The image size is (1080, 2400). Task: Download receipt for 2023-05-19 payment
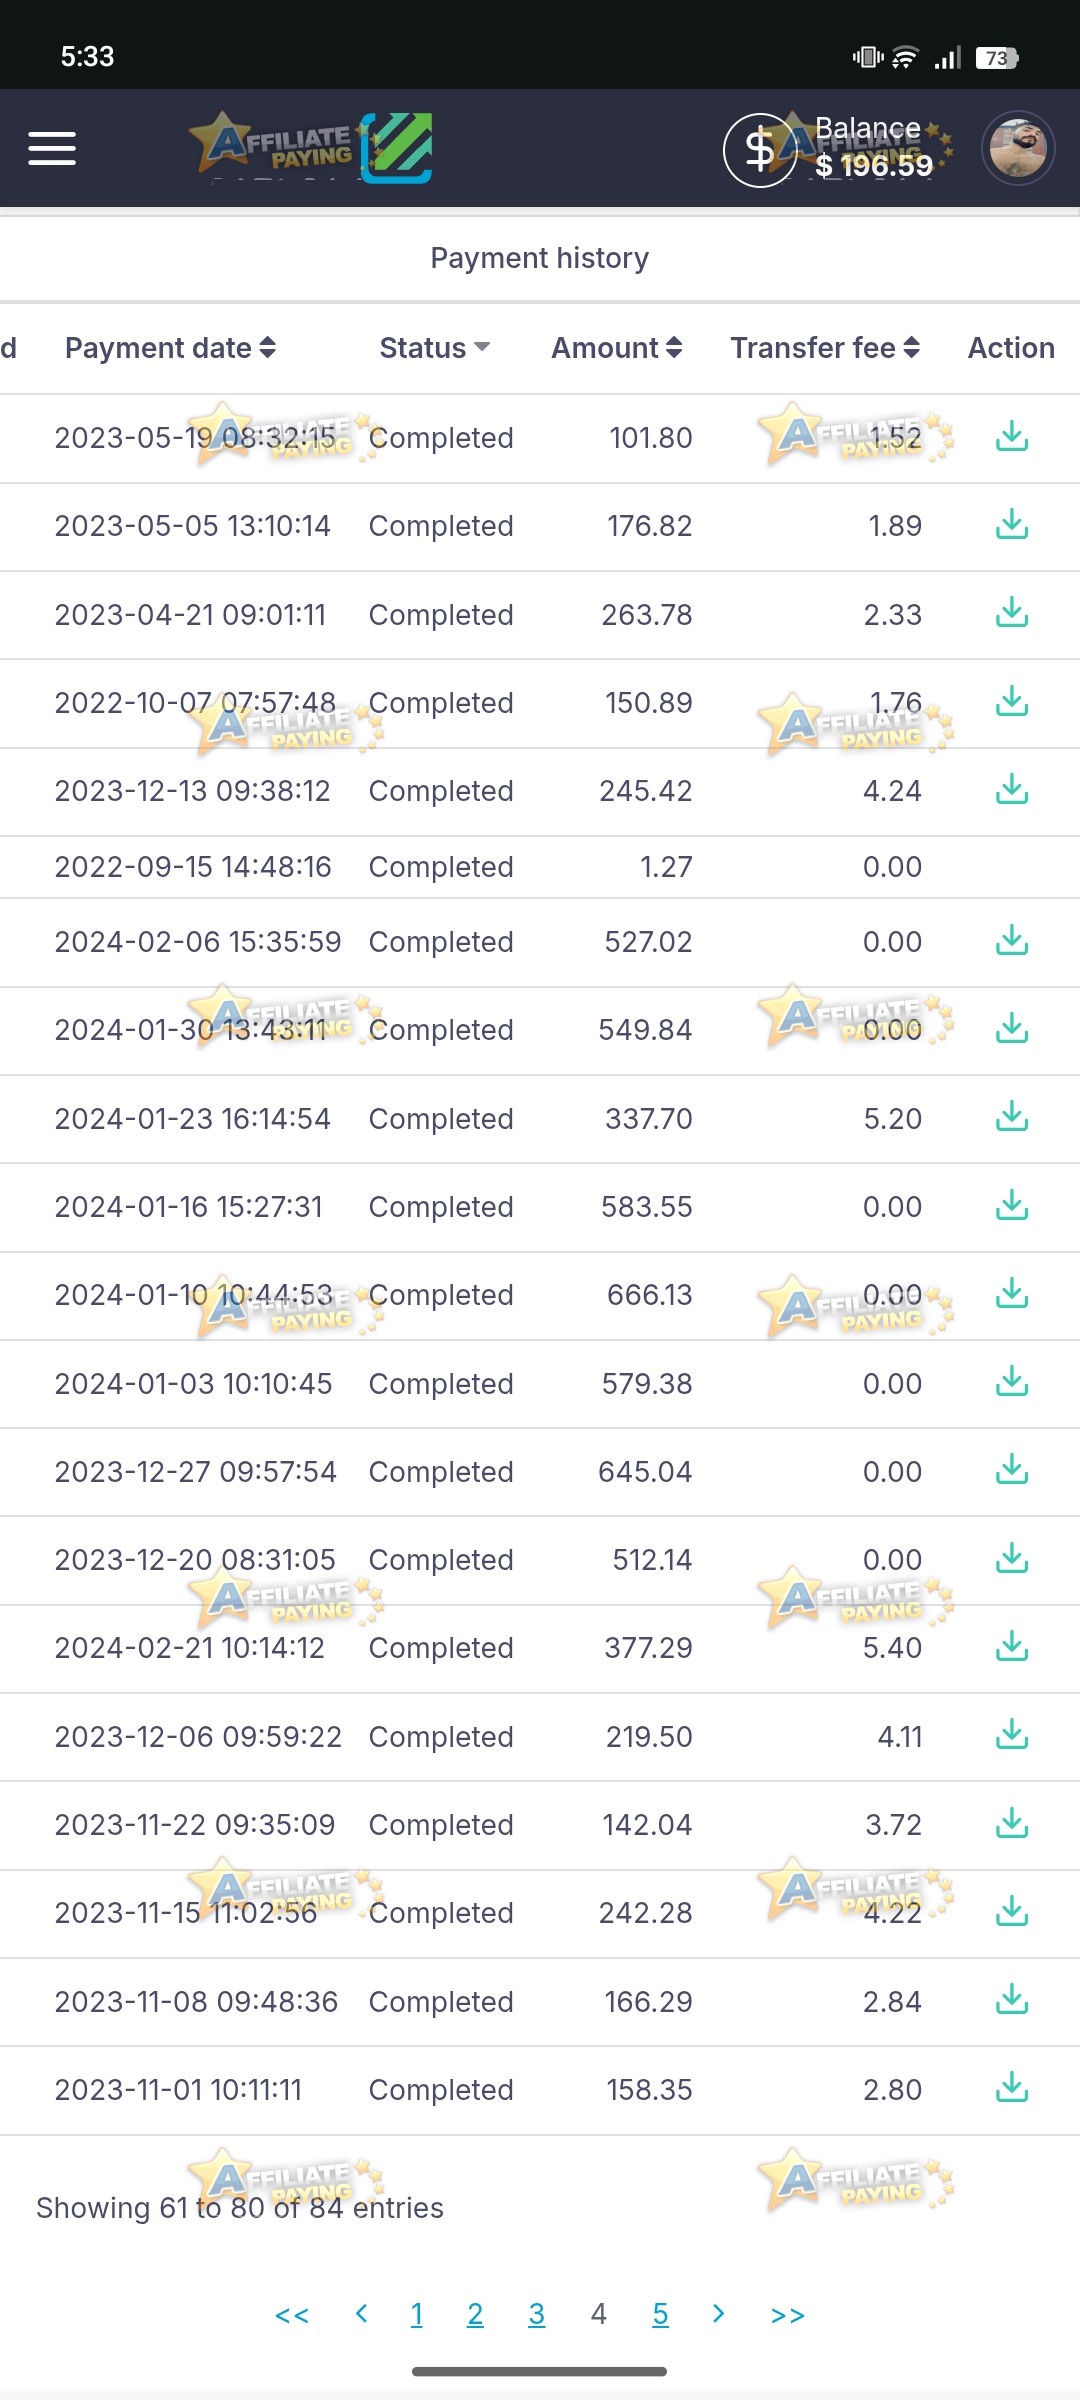tap(1012, 436)
